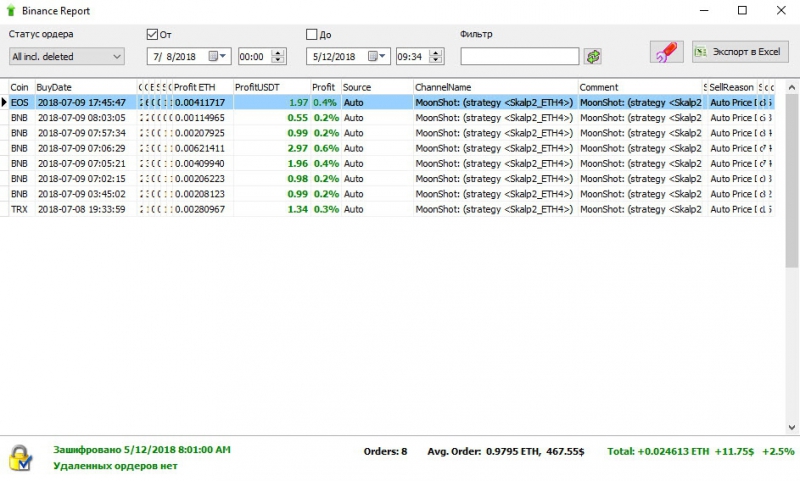Open calendar picker for От date
Screen dimensions: 800x481
point(218,56)
